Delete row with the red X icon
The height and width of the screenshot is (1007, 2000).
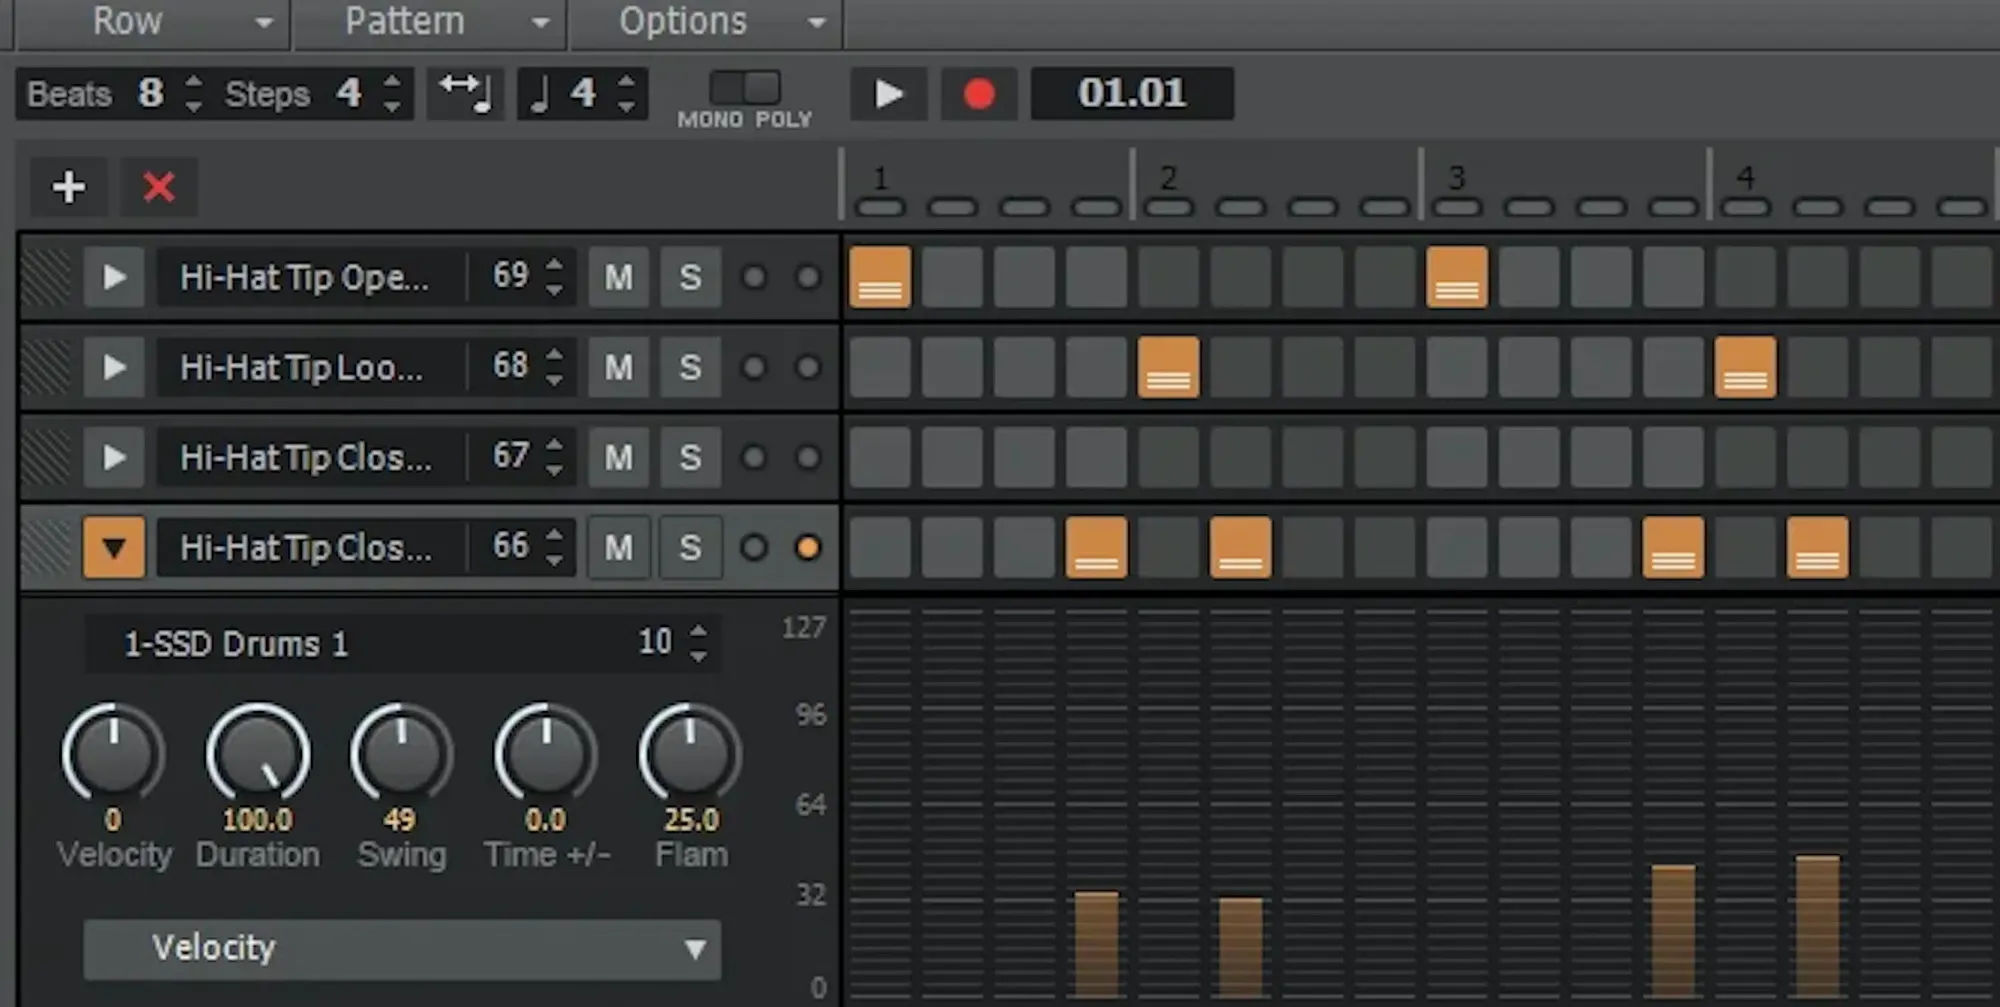click(x=159, y=187)
